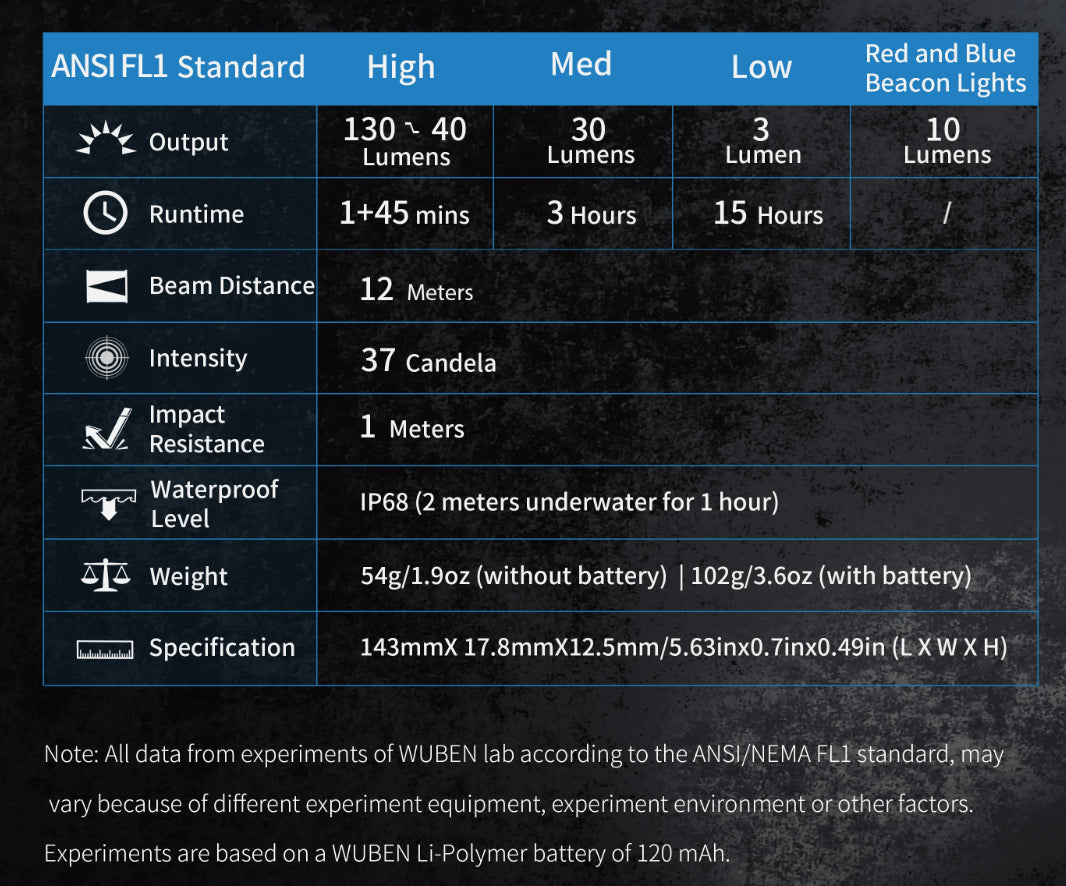Click the High column header

click(x=400, y=67)
